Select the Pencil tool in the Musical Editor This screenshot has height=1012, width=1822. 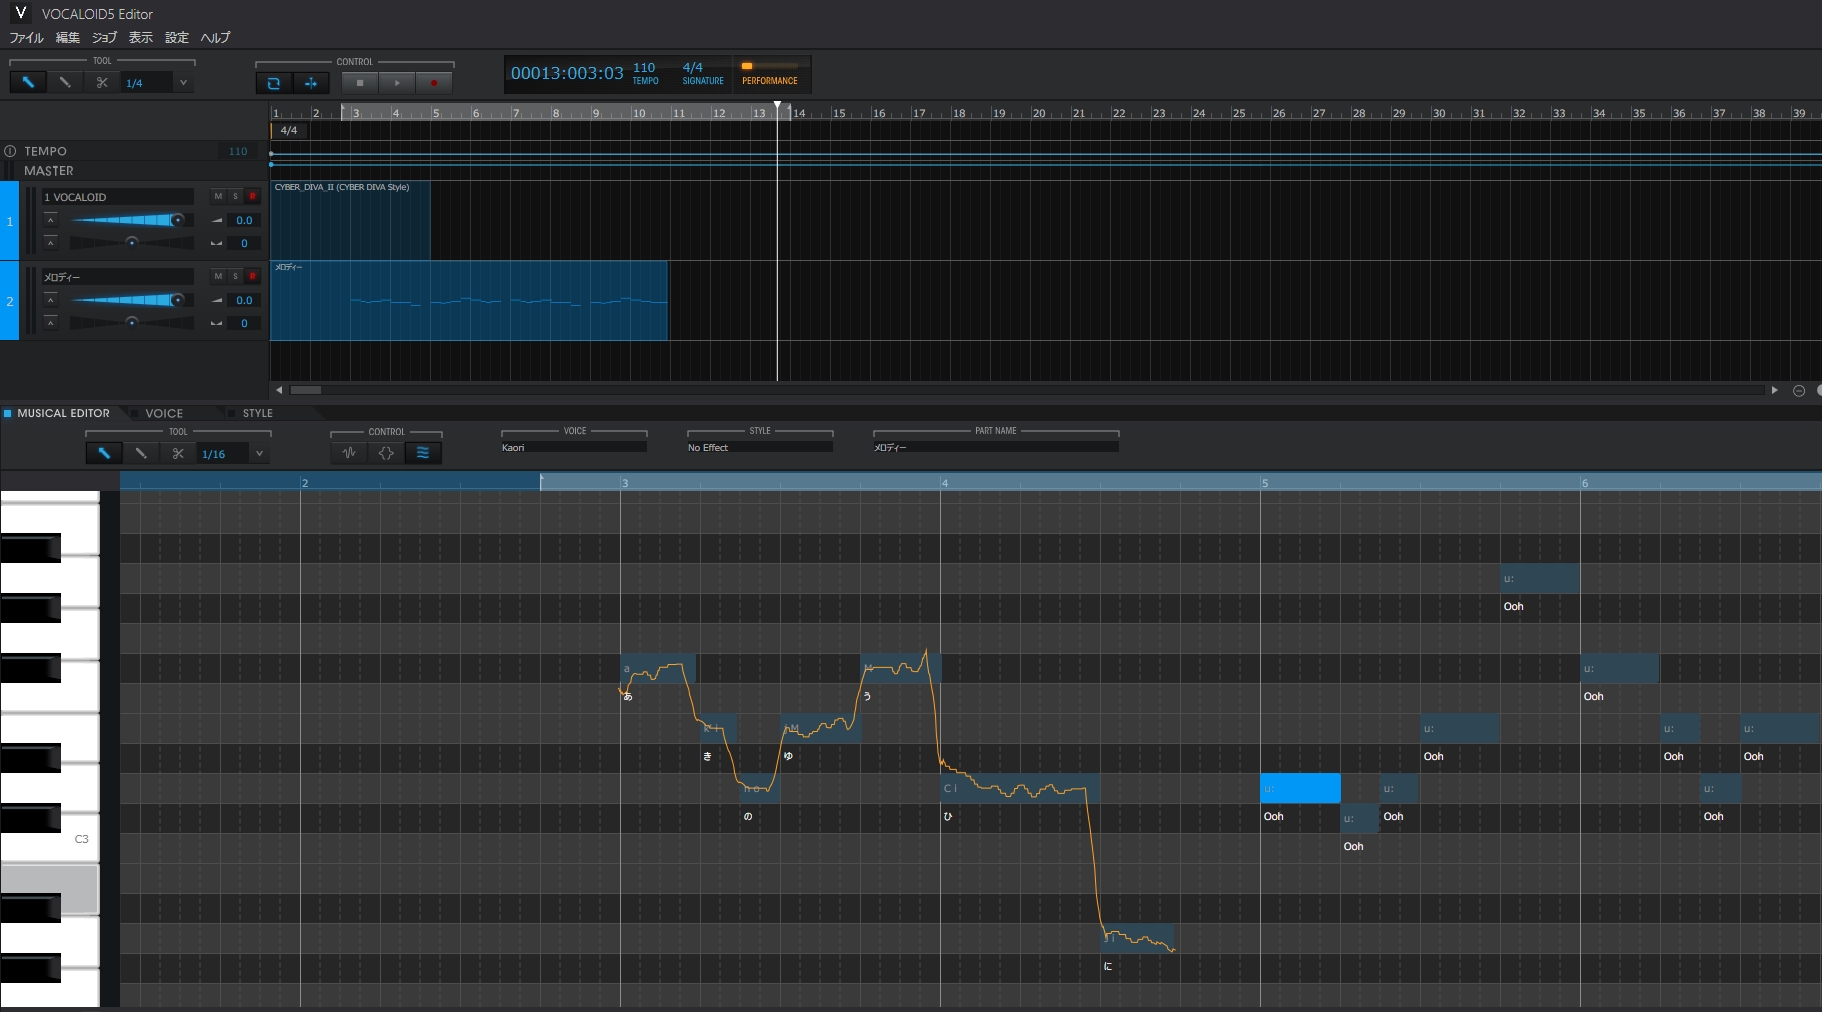coord(140,454)
